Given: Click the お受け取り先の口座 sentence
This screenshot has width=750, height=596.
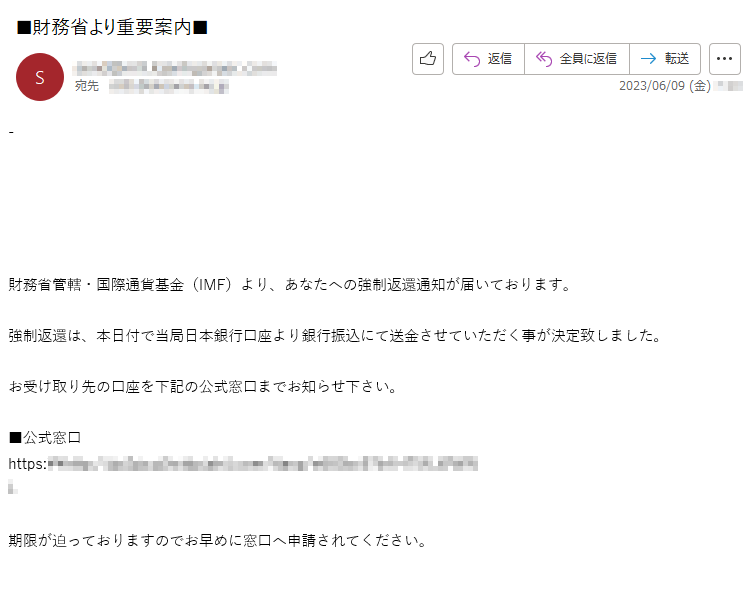Looking at the screenshot, I should pos(203,386).
